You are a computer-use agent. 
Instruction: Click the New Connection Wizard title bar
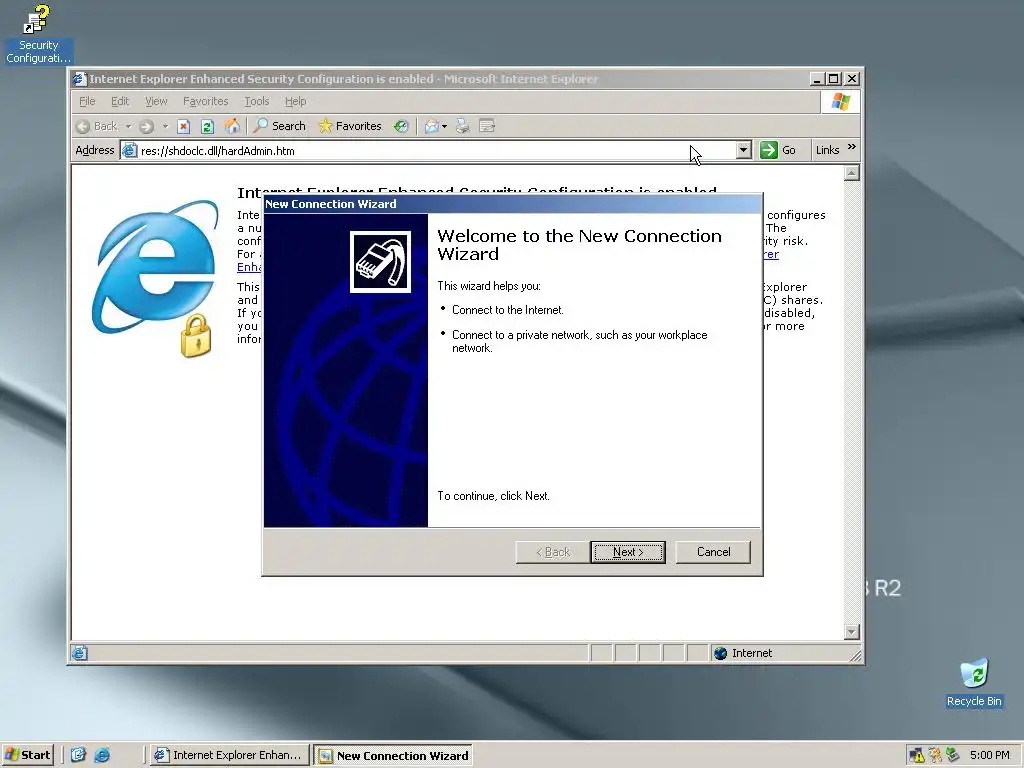pyautogui.click(x=512, y=204)
